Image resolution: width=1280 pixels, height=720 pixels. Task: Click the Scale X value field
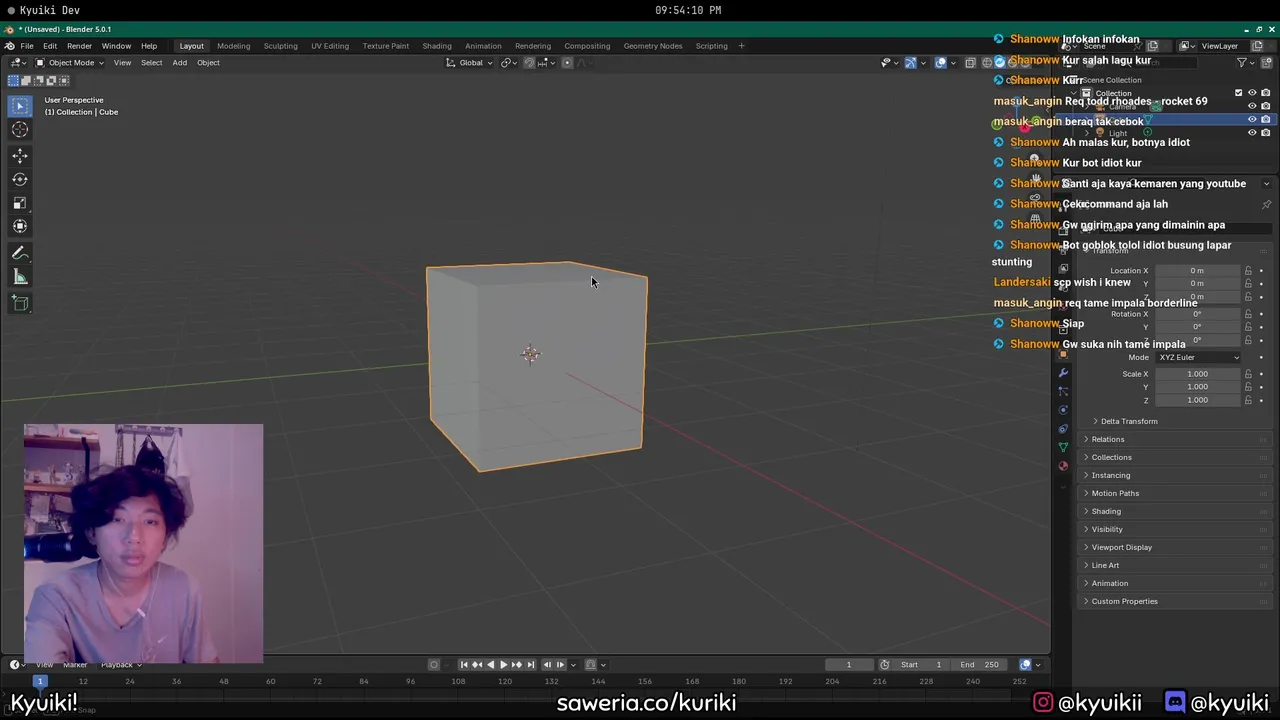pyautogui.click(x=1197, y=374)
